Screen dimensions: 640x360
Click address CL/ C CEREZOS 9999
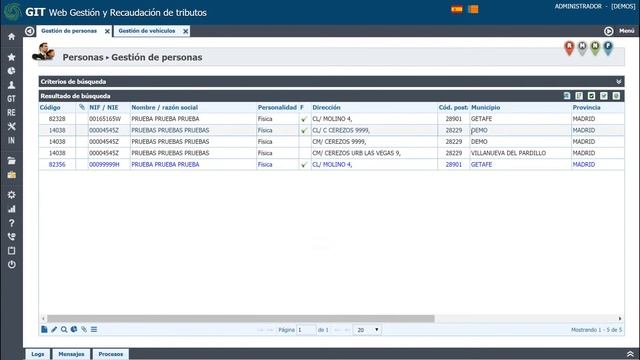(341, 130)
